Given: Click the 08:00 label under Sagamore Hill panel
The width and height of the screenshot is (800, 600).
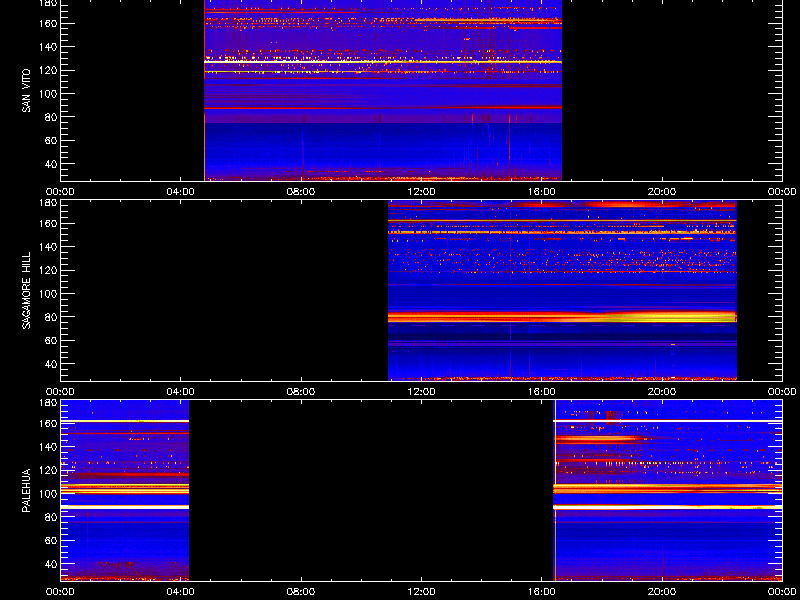Looking at the screenshot, I should click(x=301, y=392).
